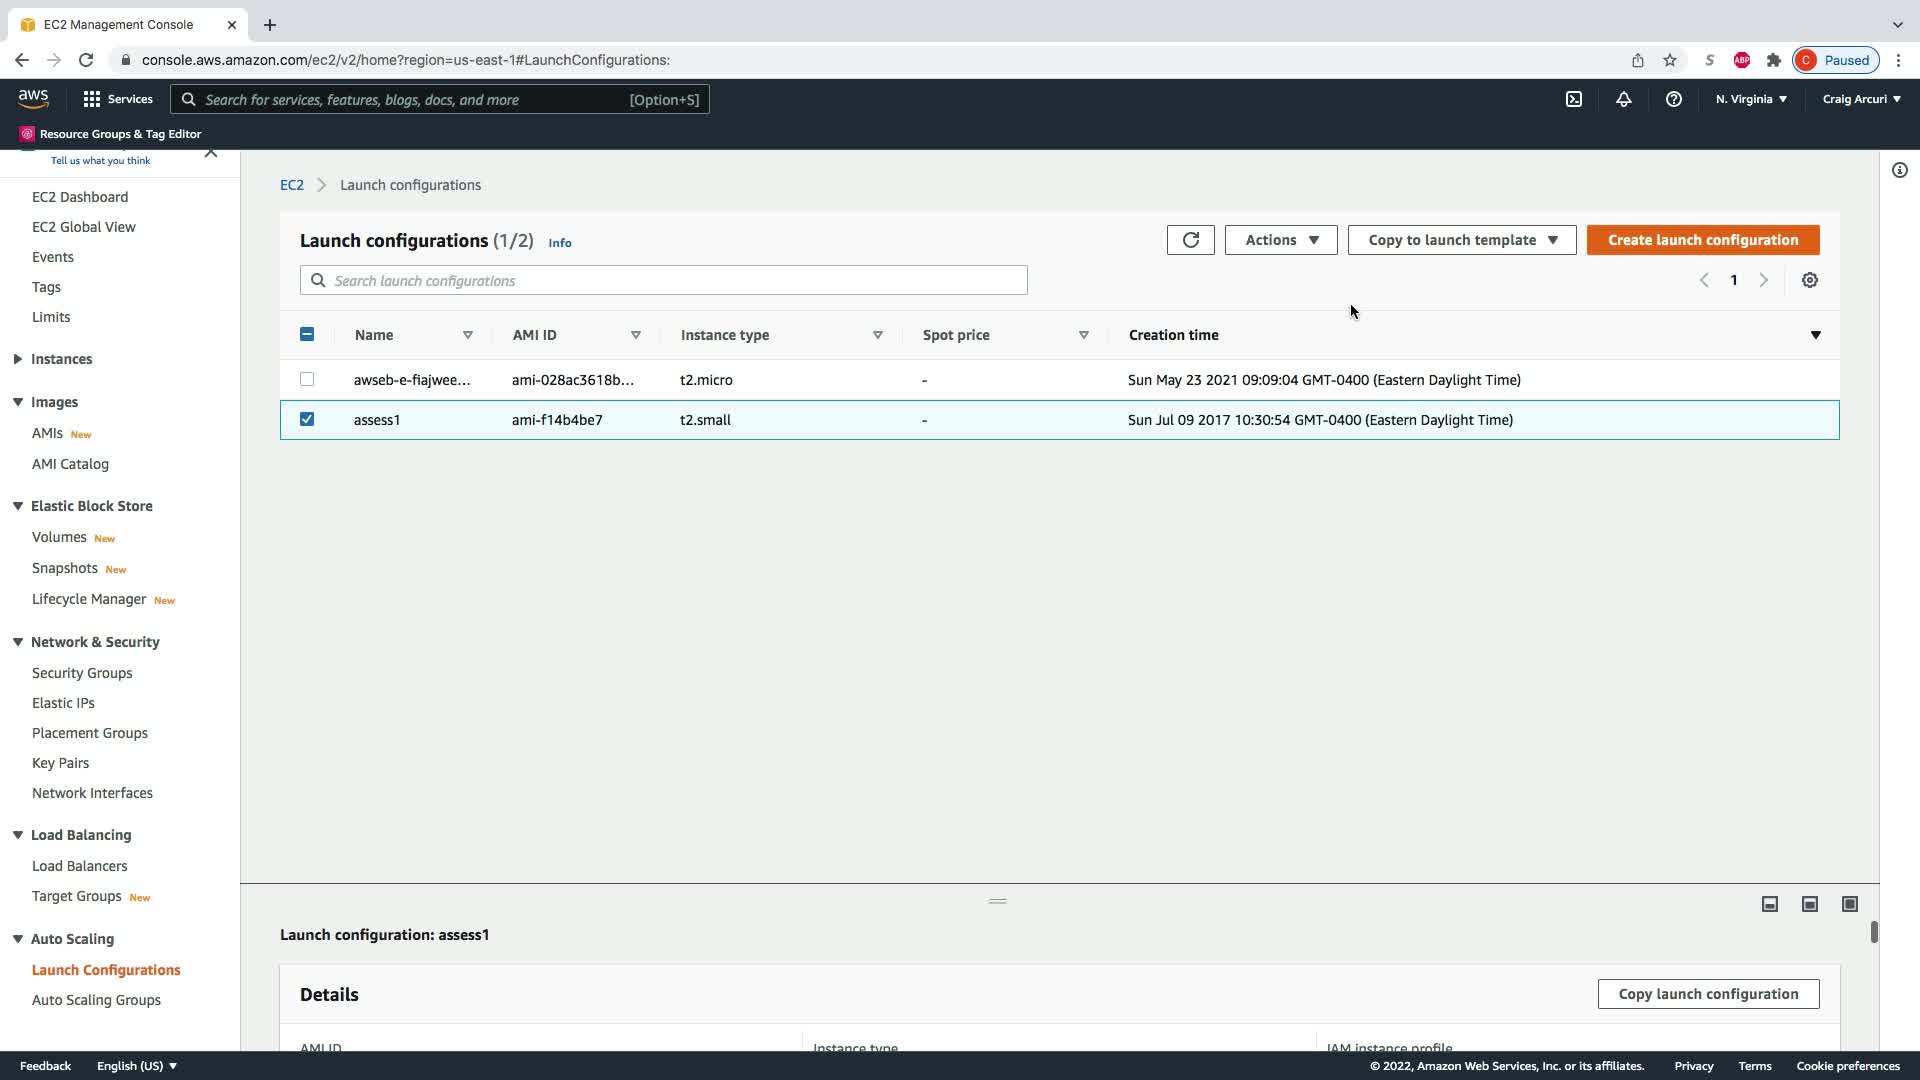
Task: Click the EC2 breadcrumb link
Action: pyautogui.click(x=291, y=185)
